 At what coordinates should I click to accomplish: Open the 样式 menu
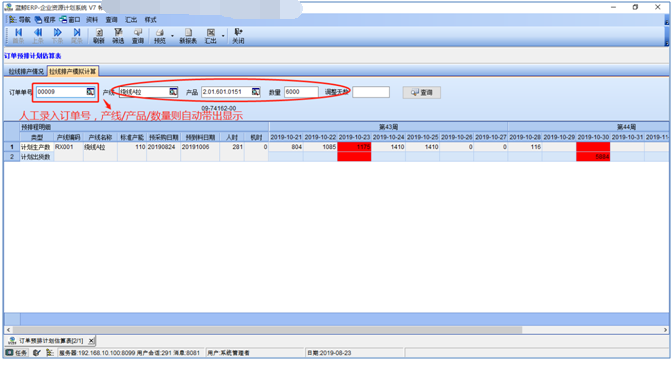pos(150,20)
